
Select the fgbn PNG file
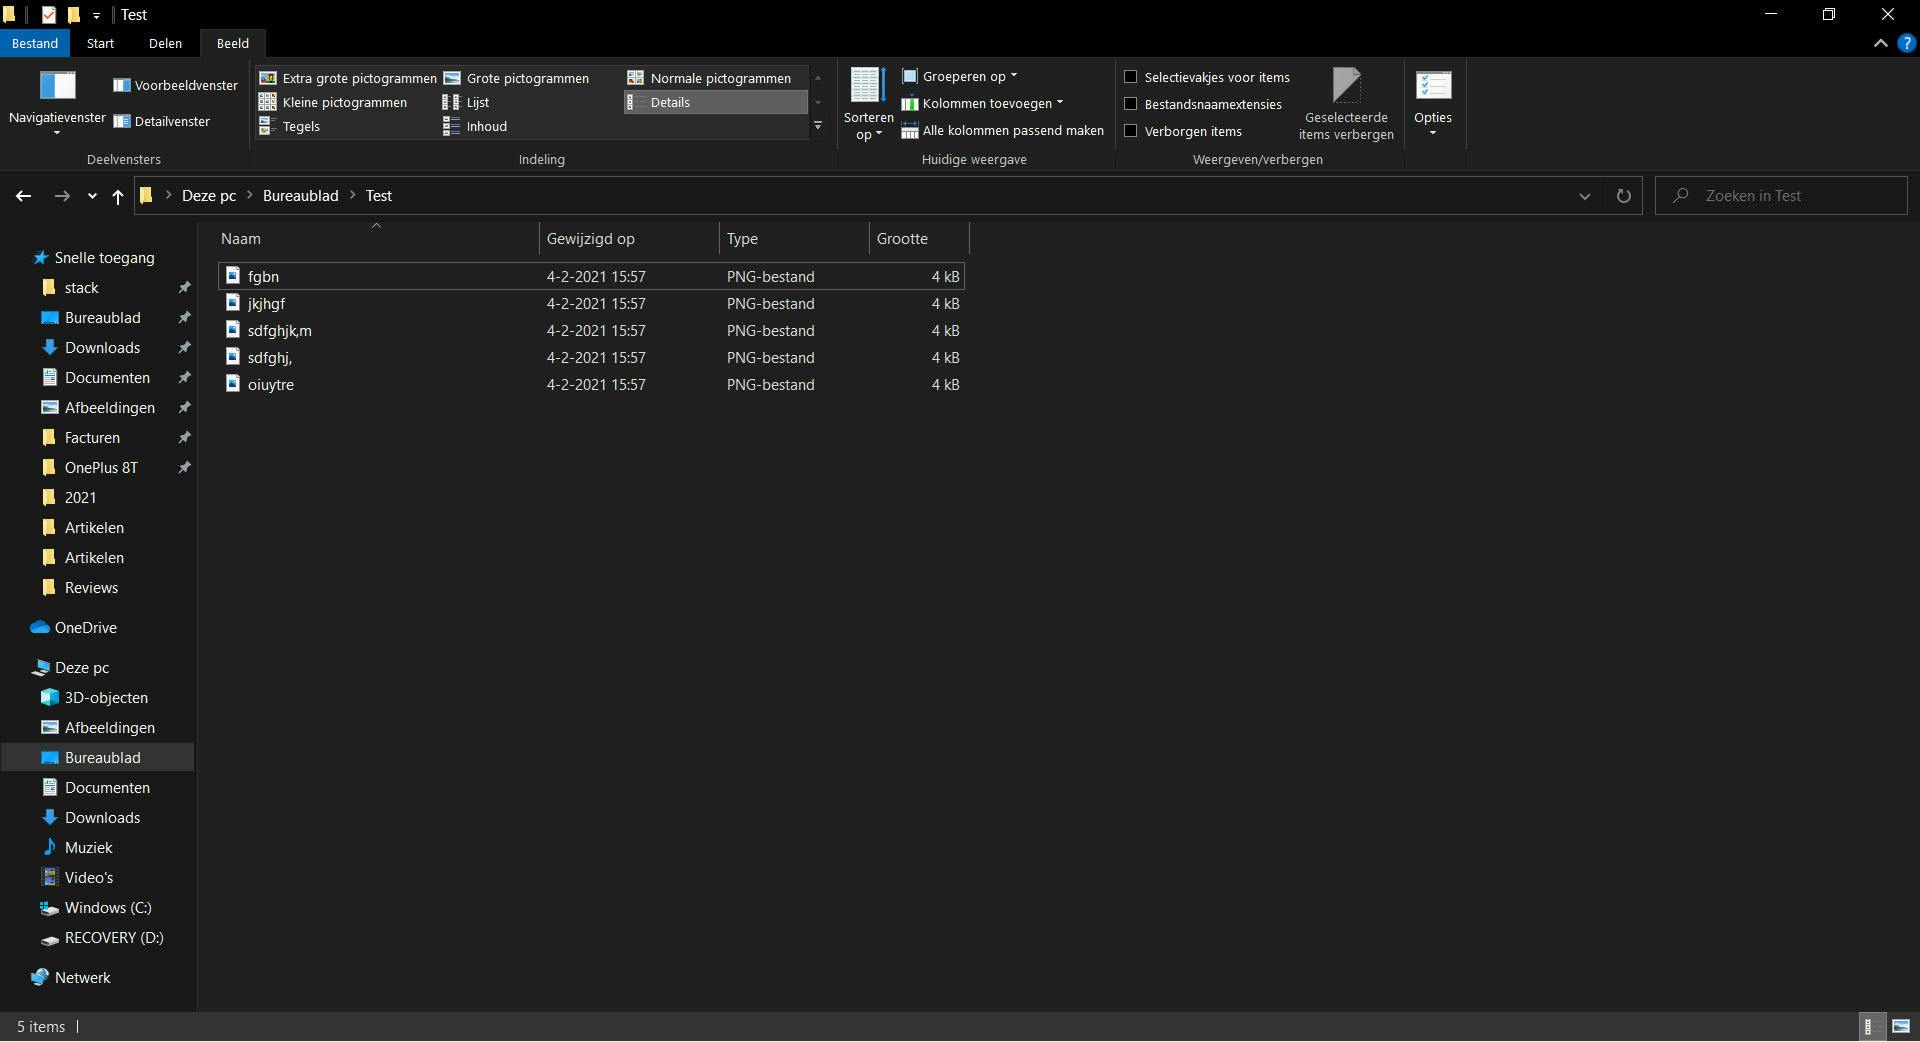pos(591,276)
